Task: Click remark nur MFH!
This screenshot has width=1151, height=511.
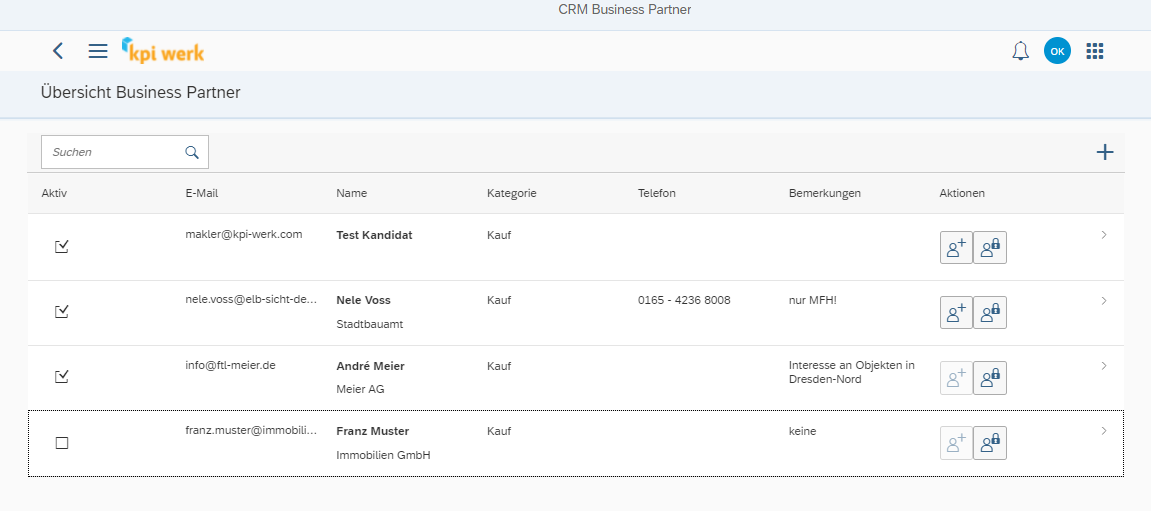Action: point(813,300)
